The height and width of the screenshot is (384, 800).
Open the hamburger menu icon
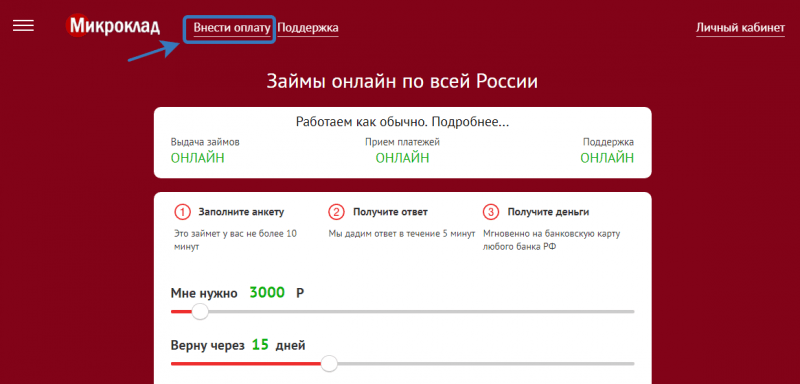[x=23, y=25]
